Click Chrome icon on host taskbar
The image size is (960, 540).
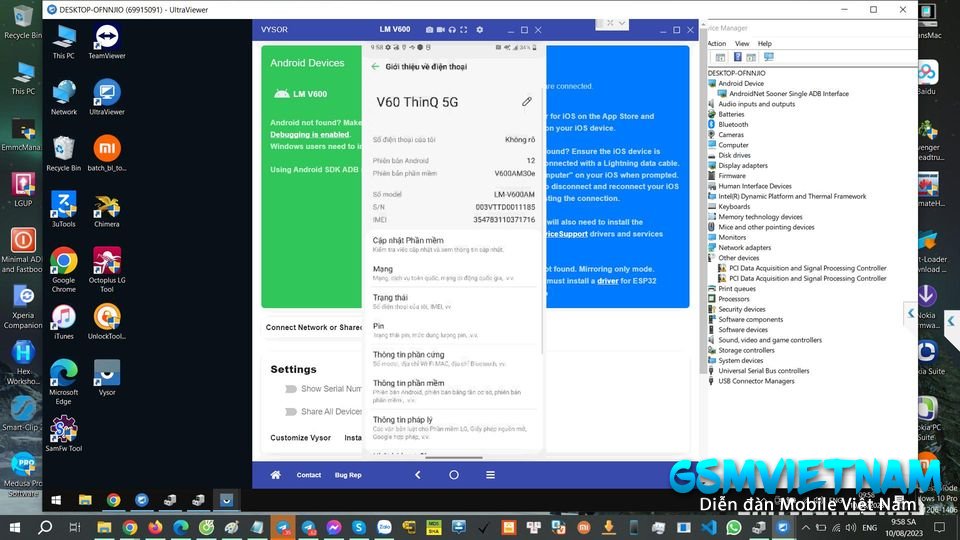point(130,527)
